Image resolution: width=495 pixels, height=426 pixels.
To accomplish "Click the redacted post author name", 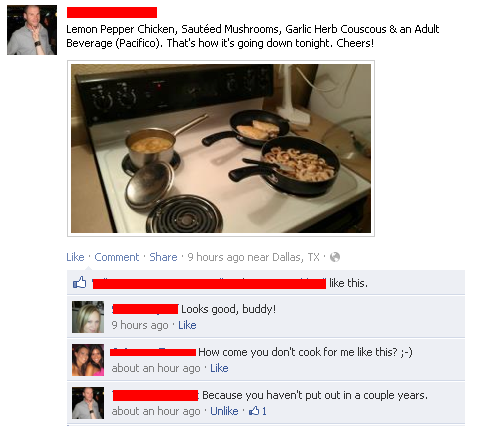I will click(112, 12).
